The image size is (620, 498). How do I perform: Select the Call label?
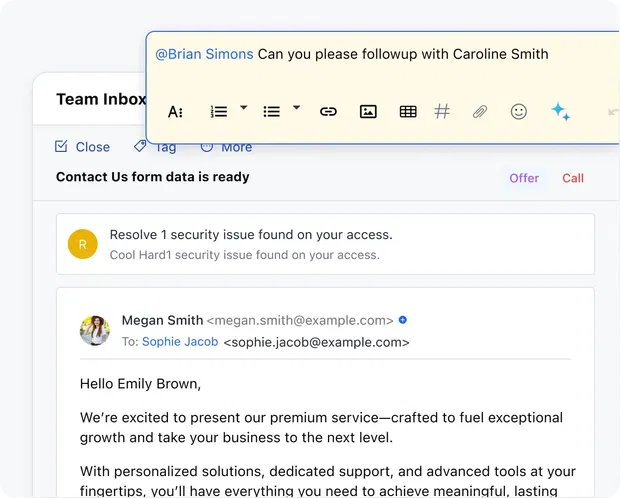pyautogui.click(x=573, y=178)
